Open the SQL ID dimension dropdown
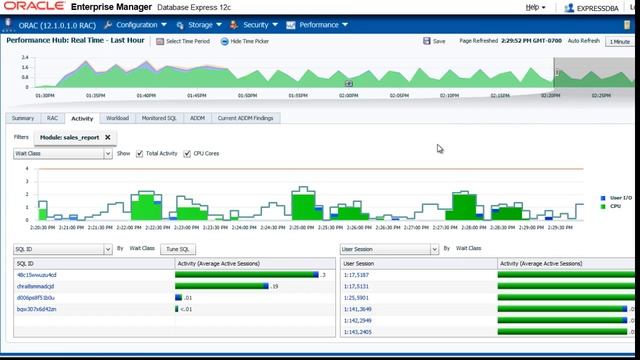This screenshot has width=640, height=360. tap(108, 249)
